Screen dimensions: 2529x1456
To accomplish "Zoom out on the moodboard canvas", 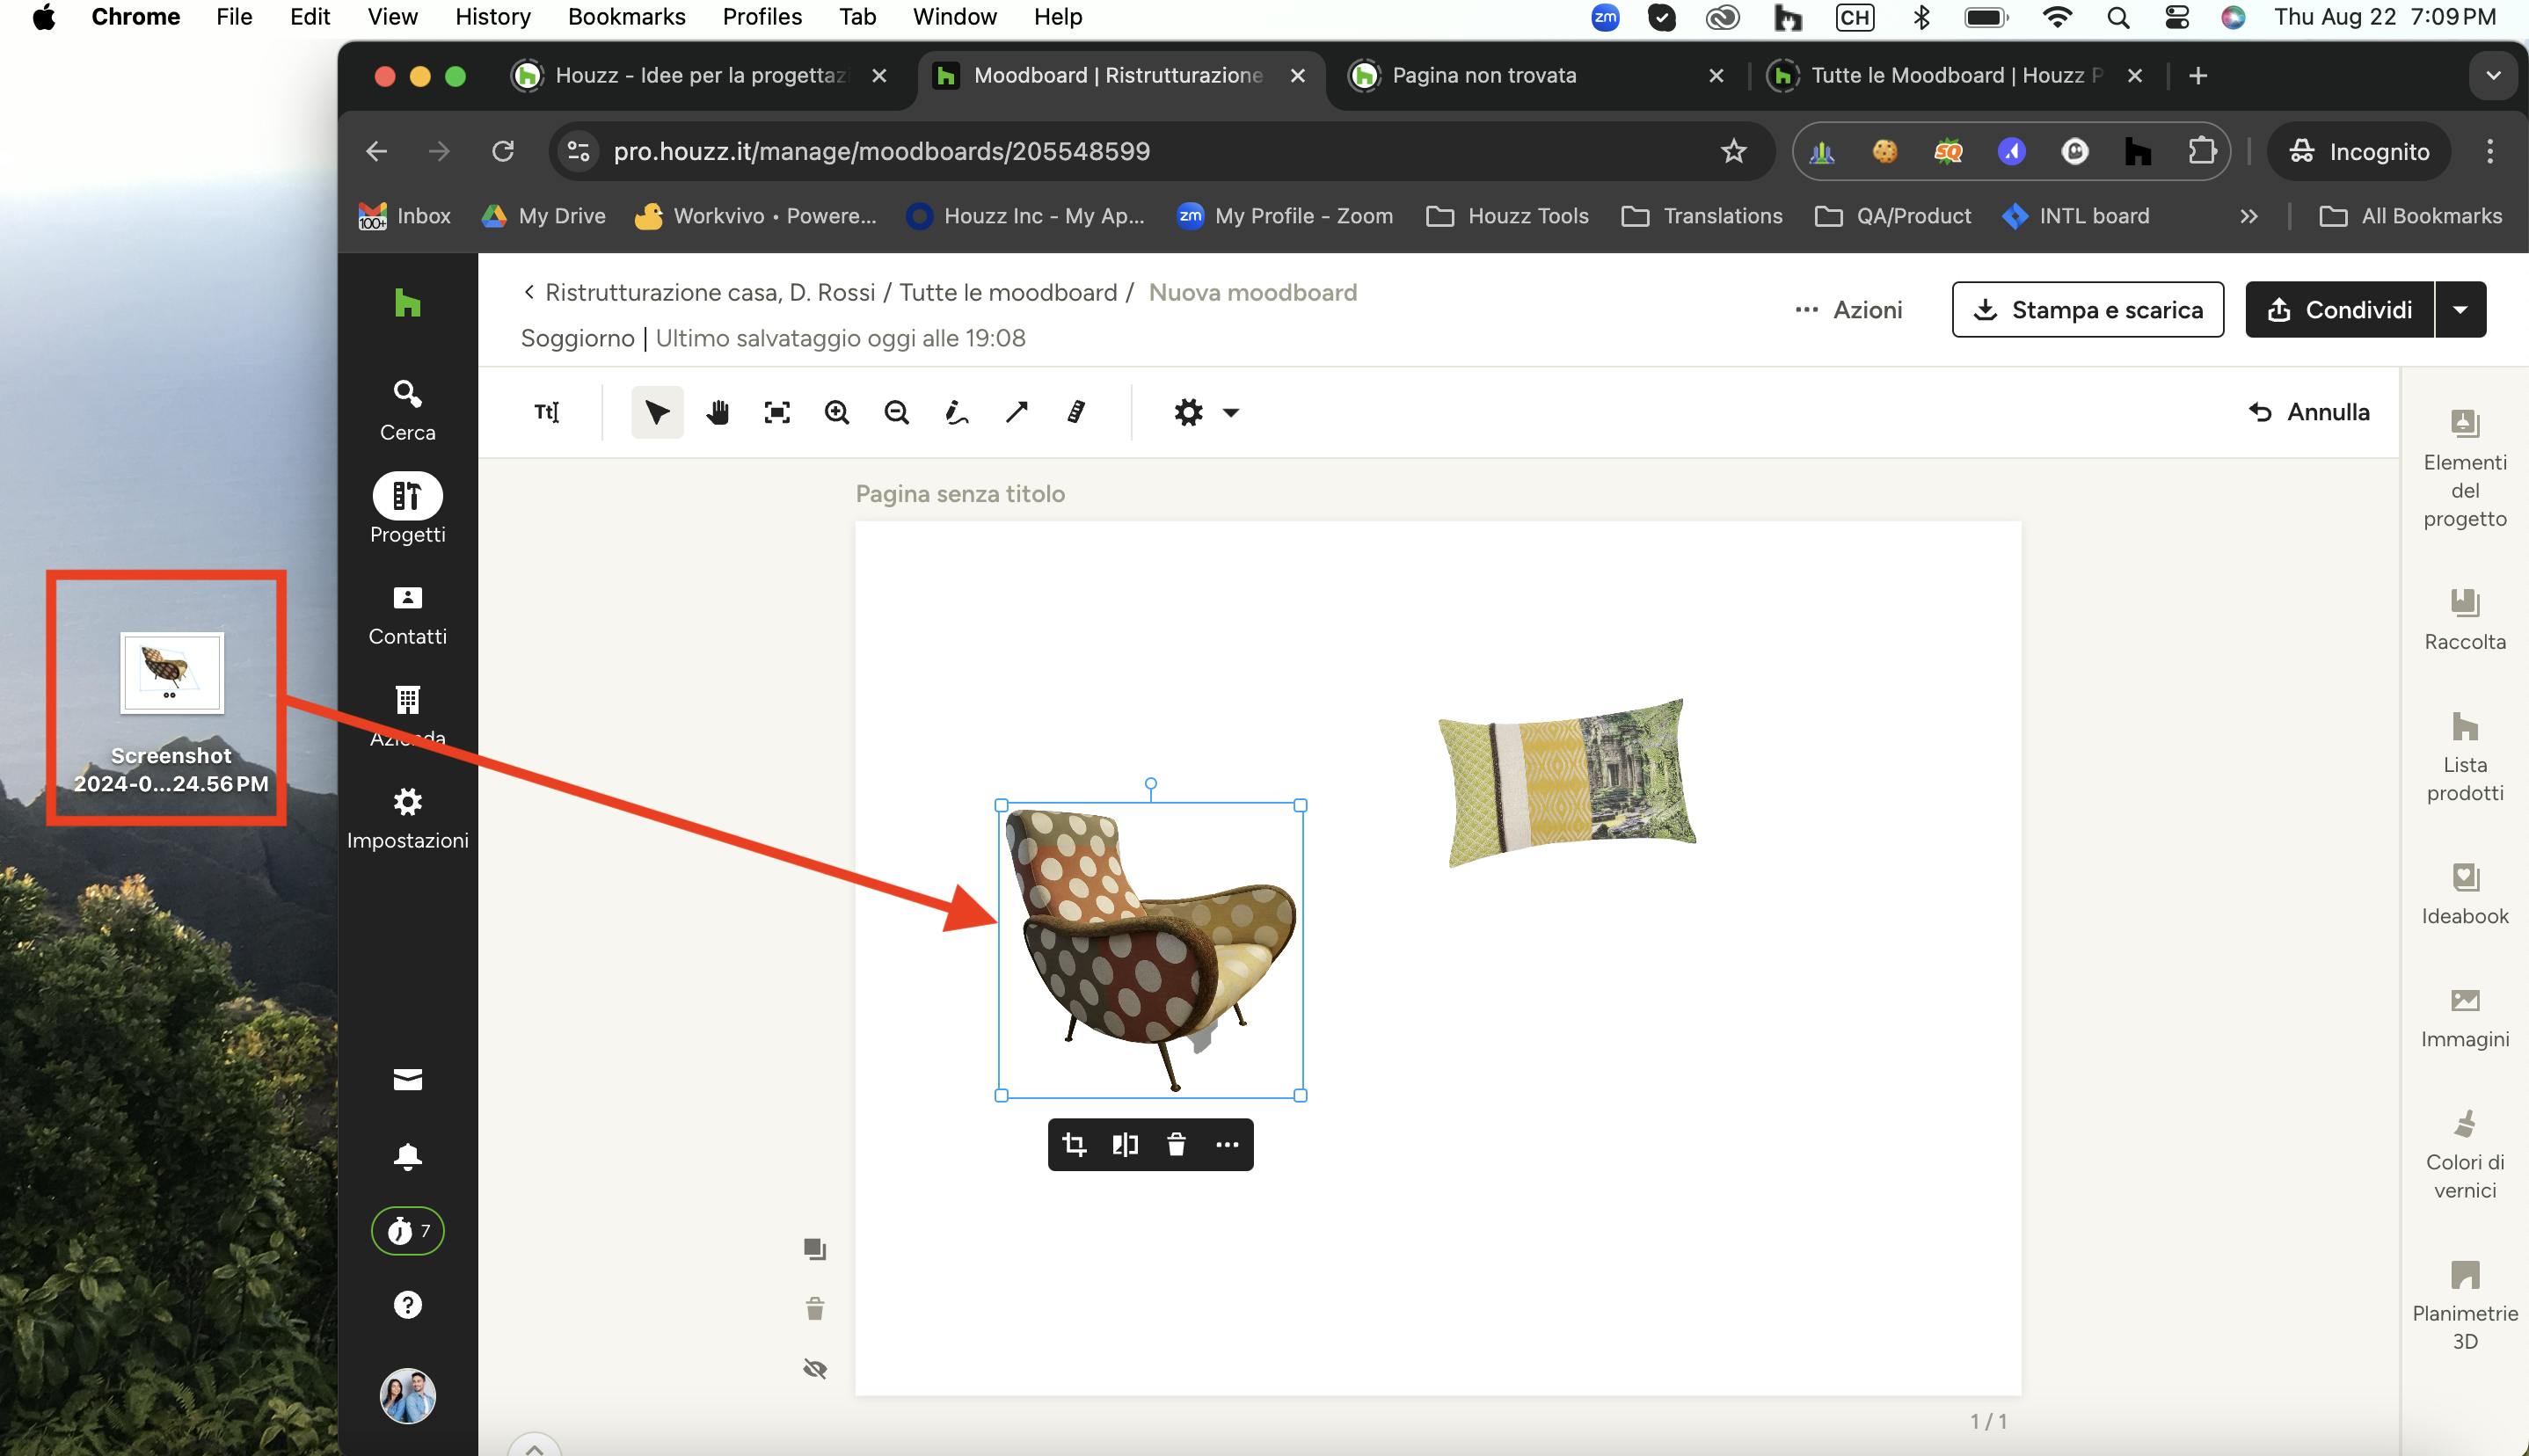I will point(897,412).
